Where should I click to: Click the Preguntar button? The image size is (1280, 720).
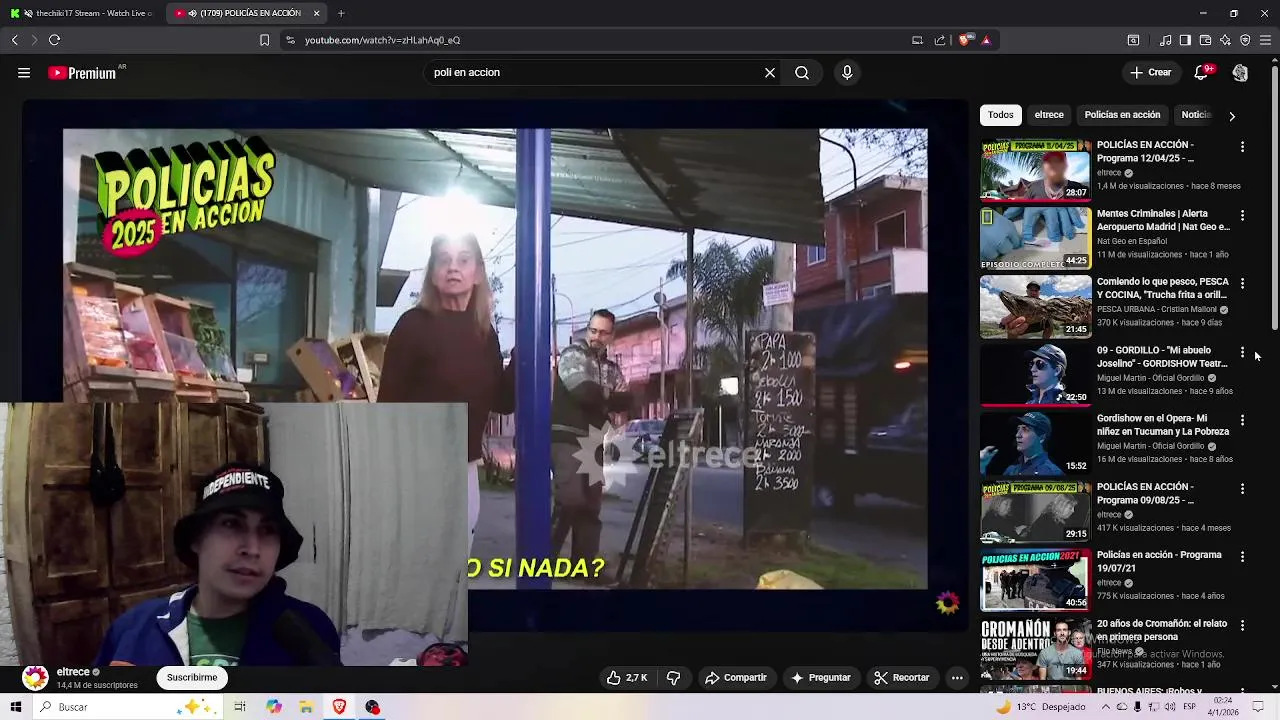click(820, 677)
